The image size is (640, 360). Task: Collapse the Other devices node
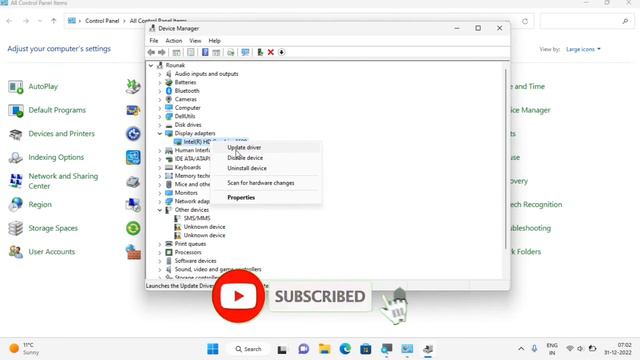(160, 210)
